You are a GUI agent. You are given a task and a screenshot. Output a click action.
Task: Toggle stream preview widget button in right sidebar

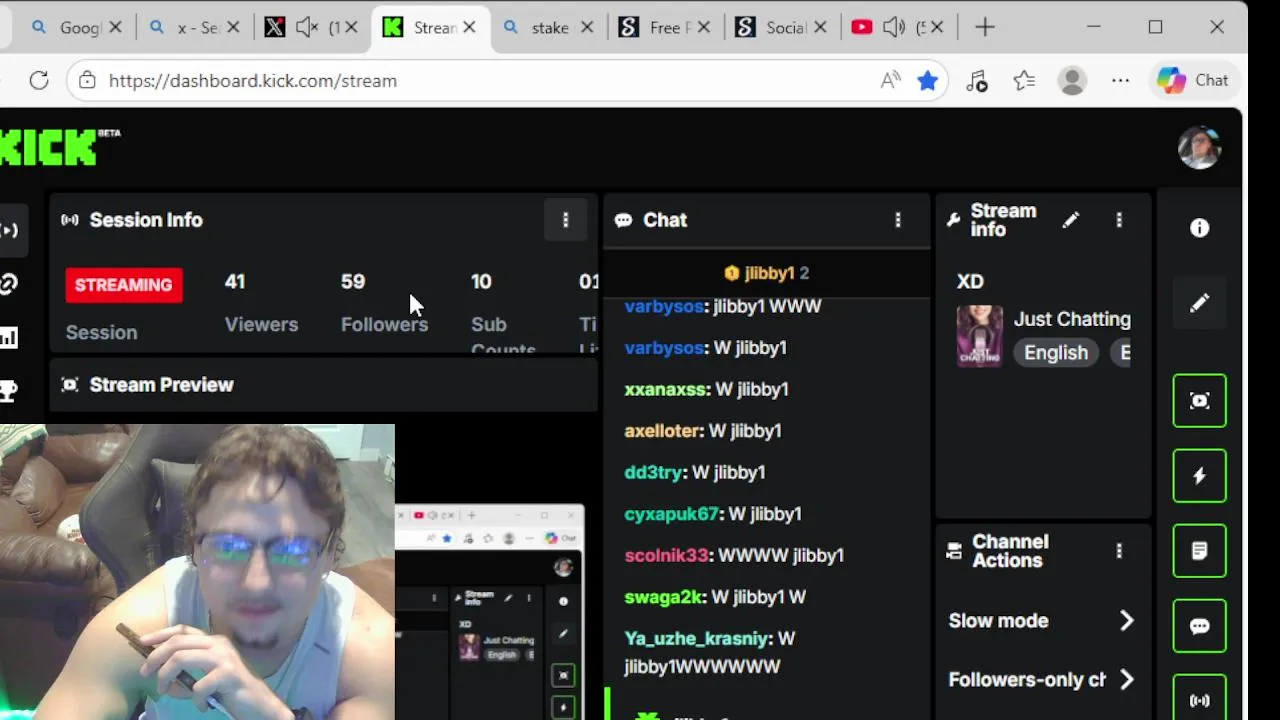[x=1200, y=401]
